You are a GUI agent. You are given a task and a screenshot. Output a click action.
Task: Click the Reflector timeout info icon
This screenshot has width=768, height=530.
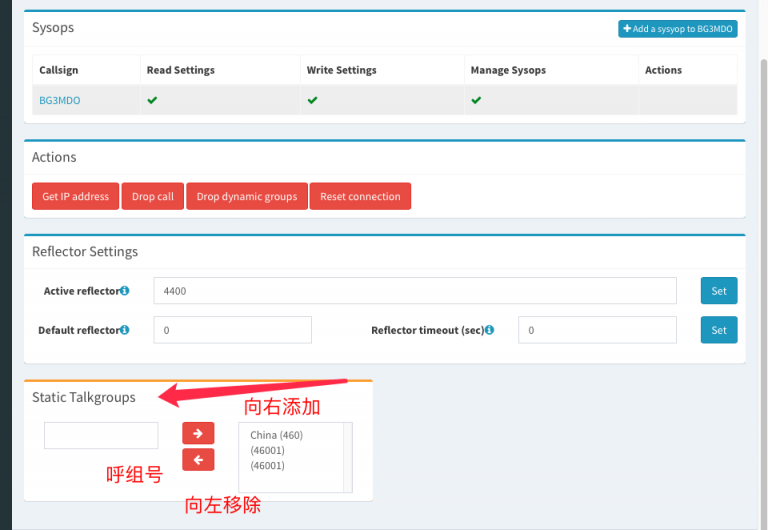click(489, 330)
